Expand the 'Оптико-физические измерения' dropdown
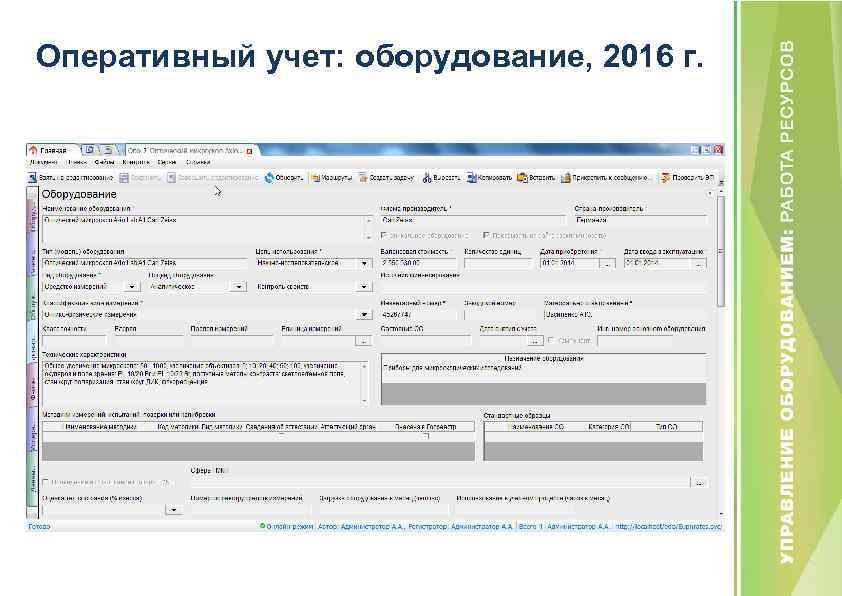This screenshot has width=842, height=596. click(x=364, y=315)
